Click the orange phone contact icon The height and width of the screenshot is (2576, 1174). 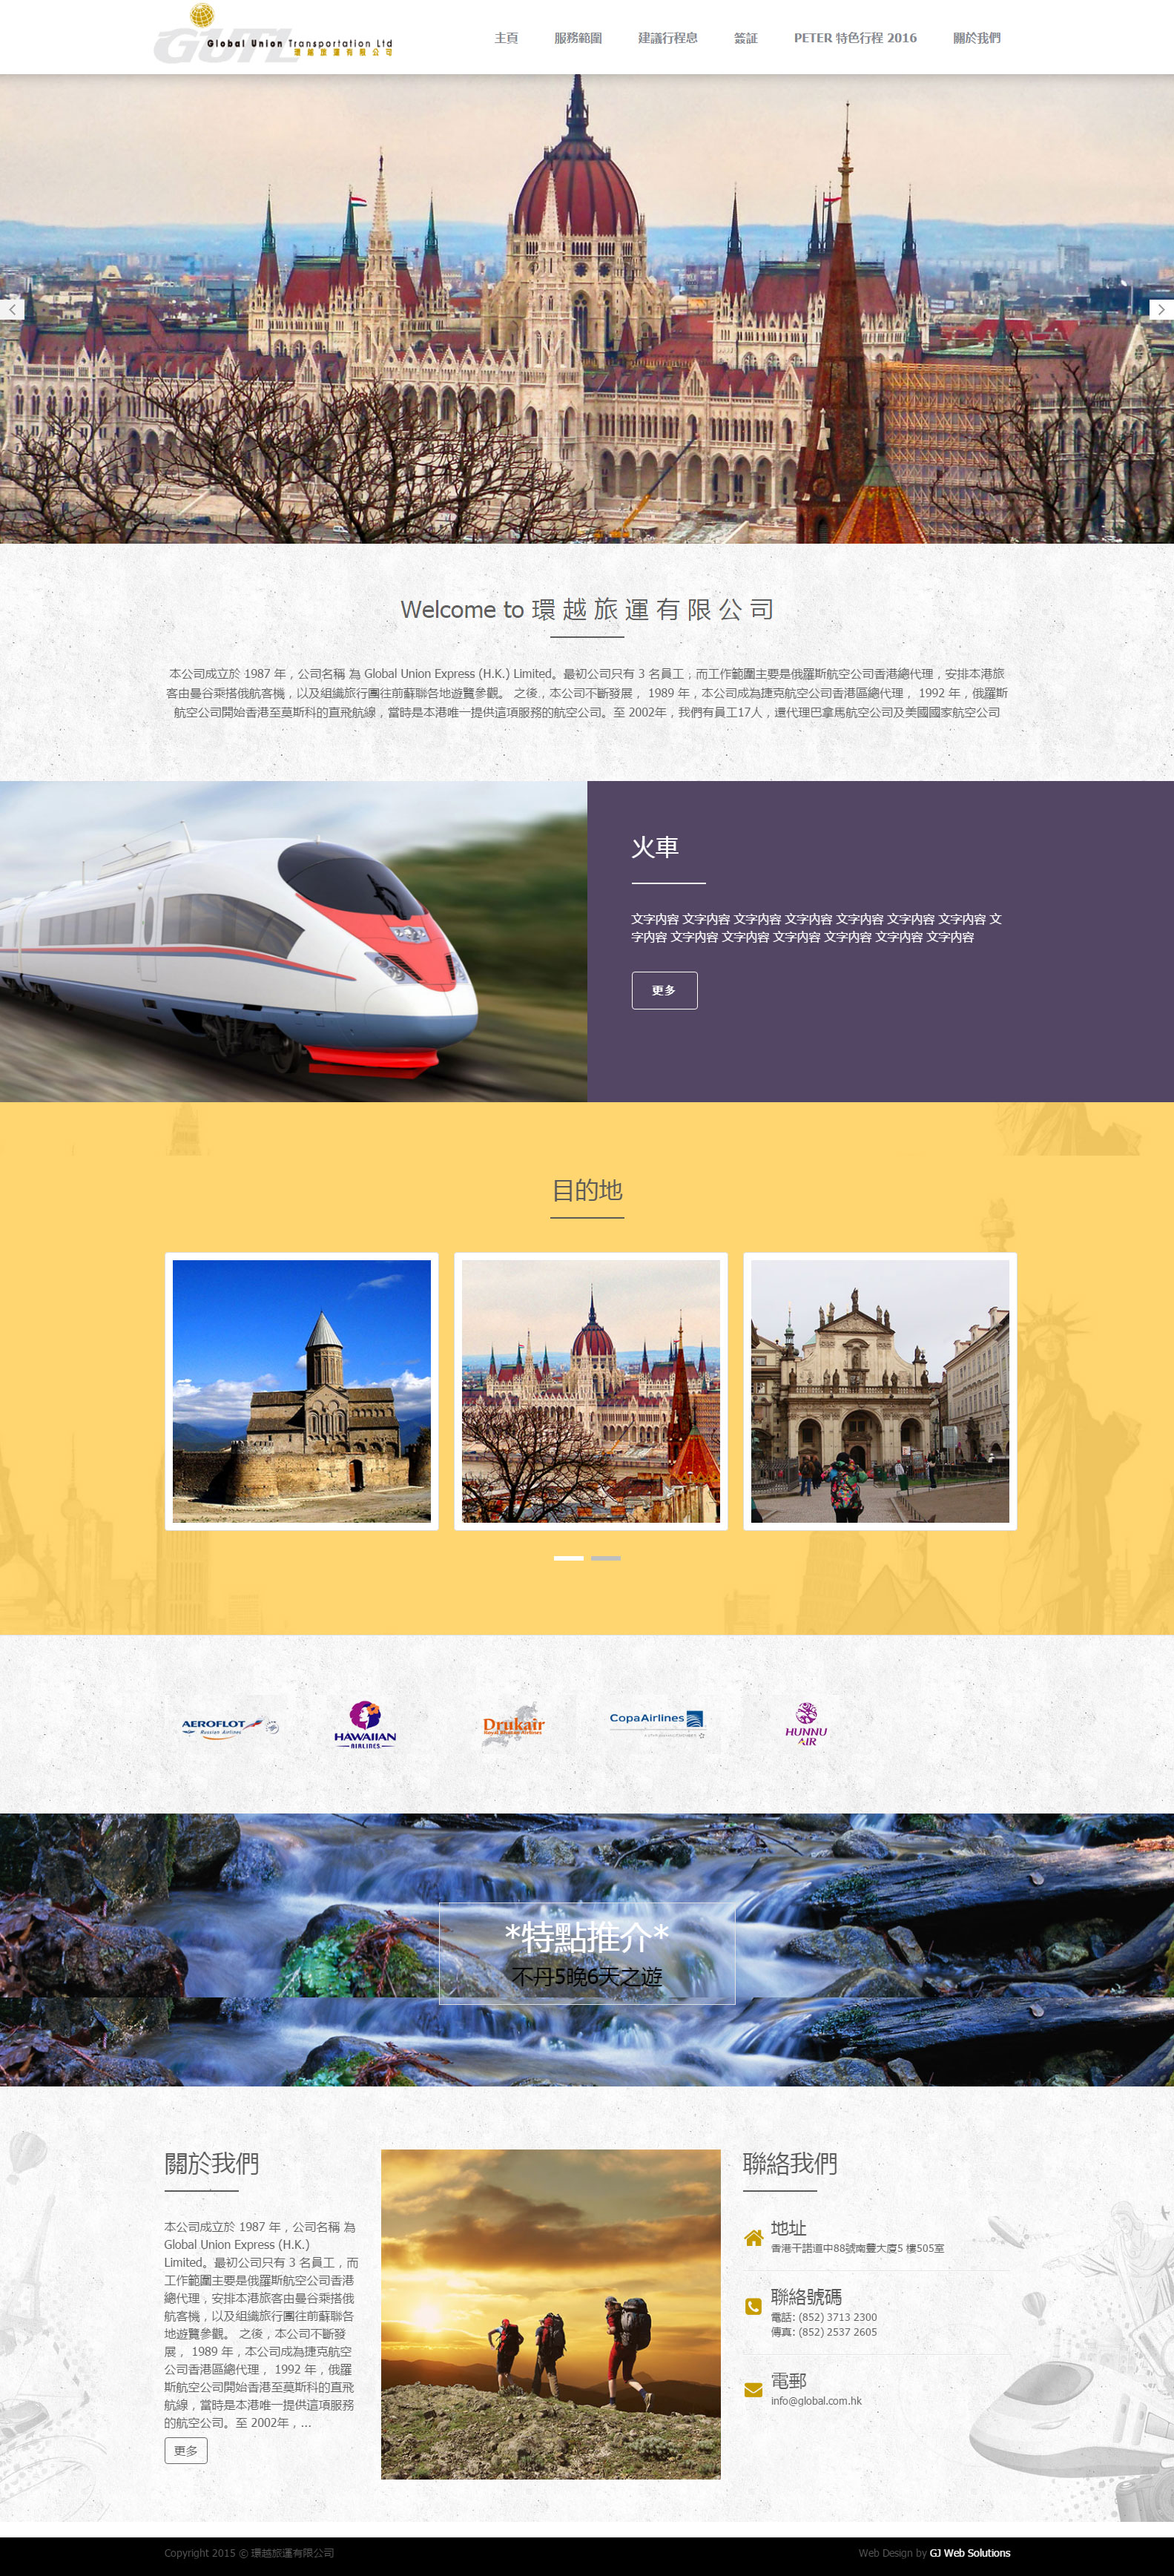point(753,2306)
